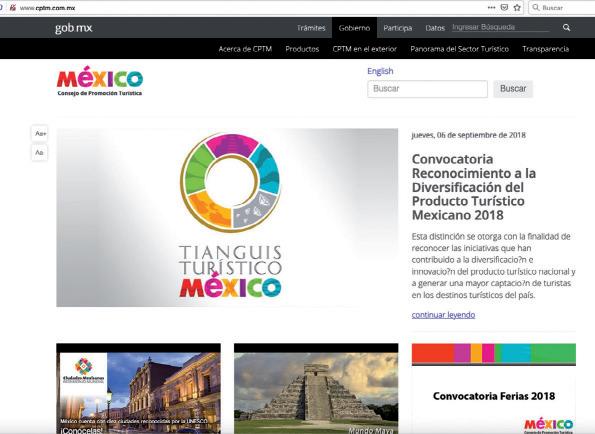This screenshot has width=595, height=434.
Task: Focus the Ingresar Búsqueda field
Action: tap(501, 27)
